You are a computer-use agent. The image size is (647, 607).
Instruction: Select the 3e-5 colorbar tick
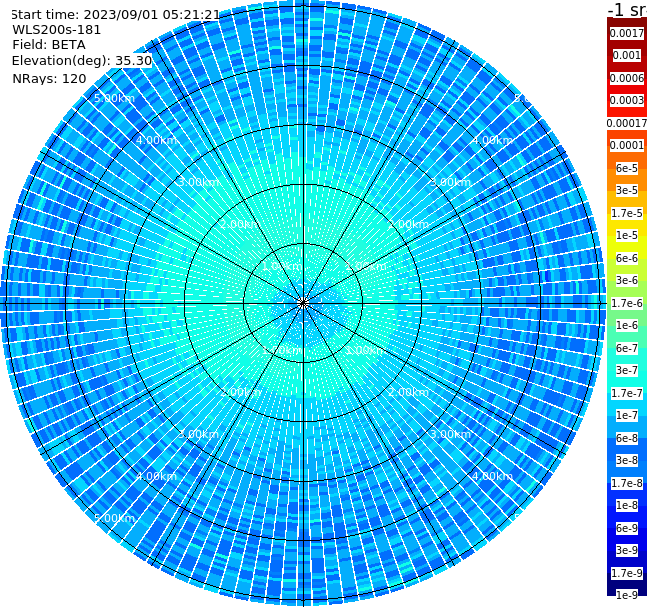627,190
